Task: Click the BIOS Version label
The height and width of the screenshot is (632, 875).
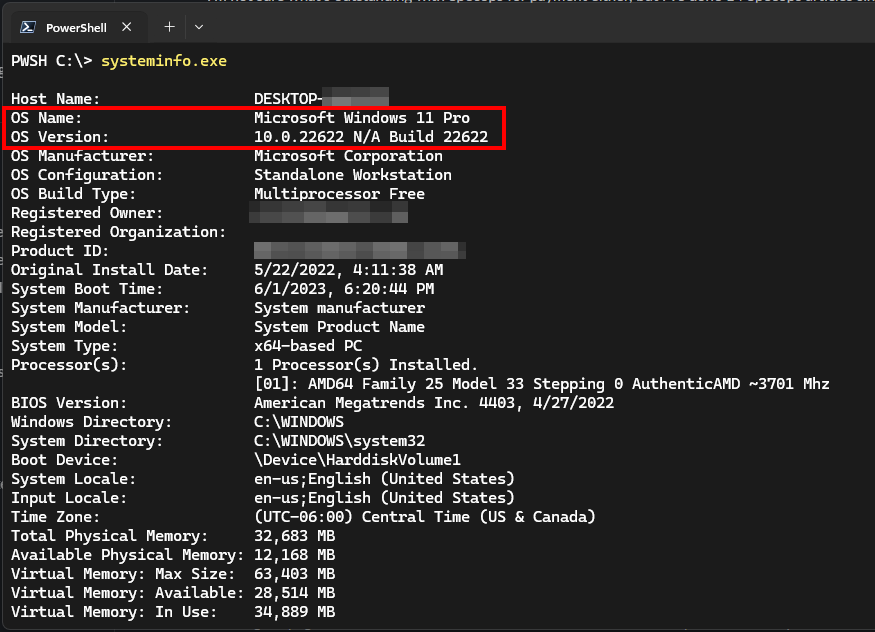Action: pos(69,402)
